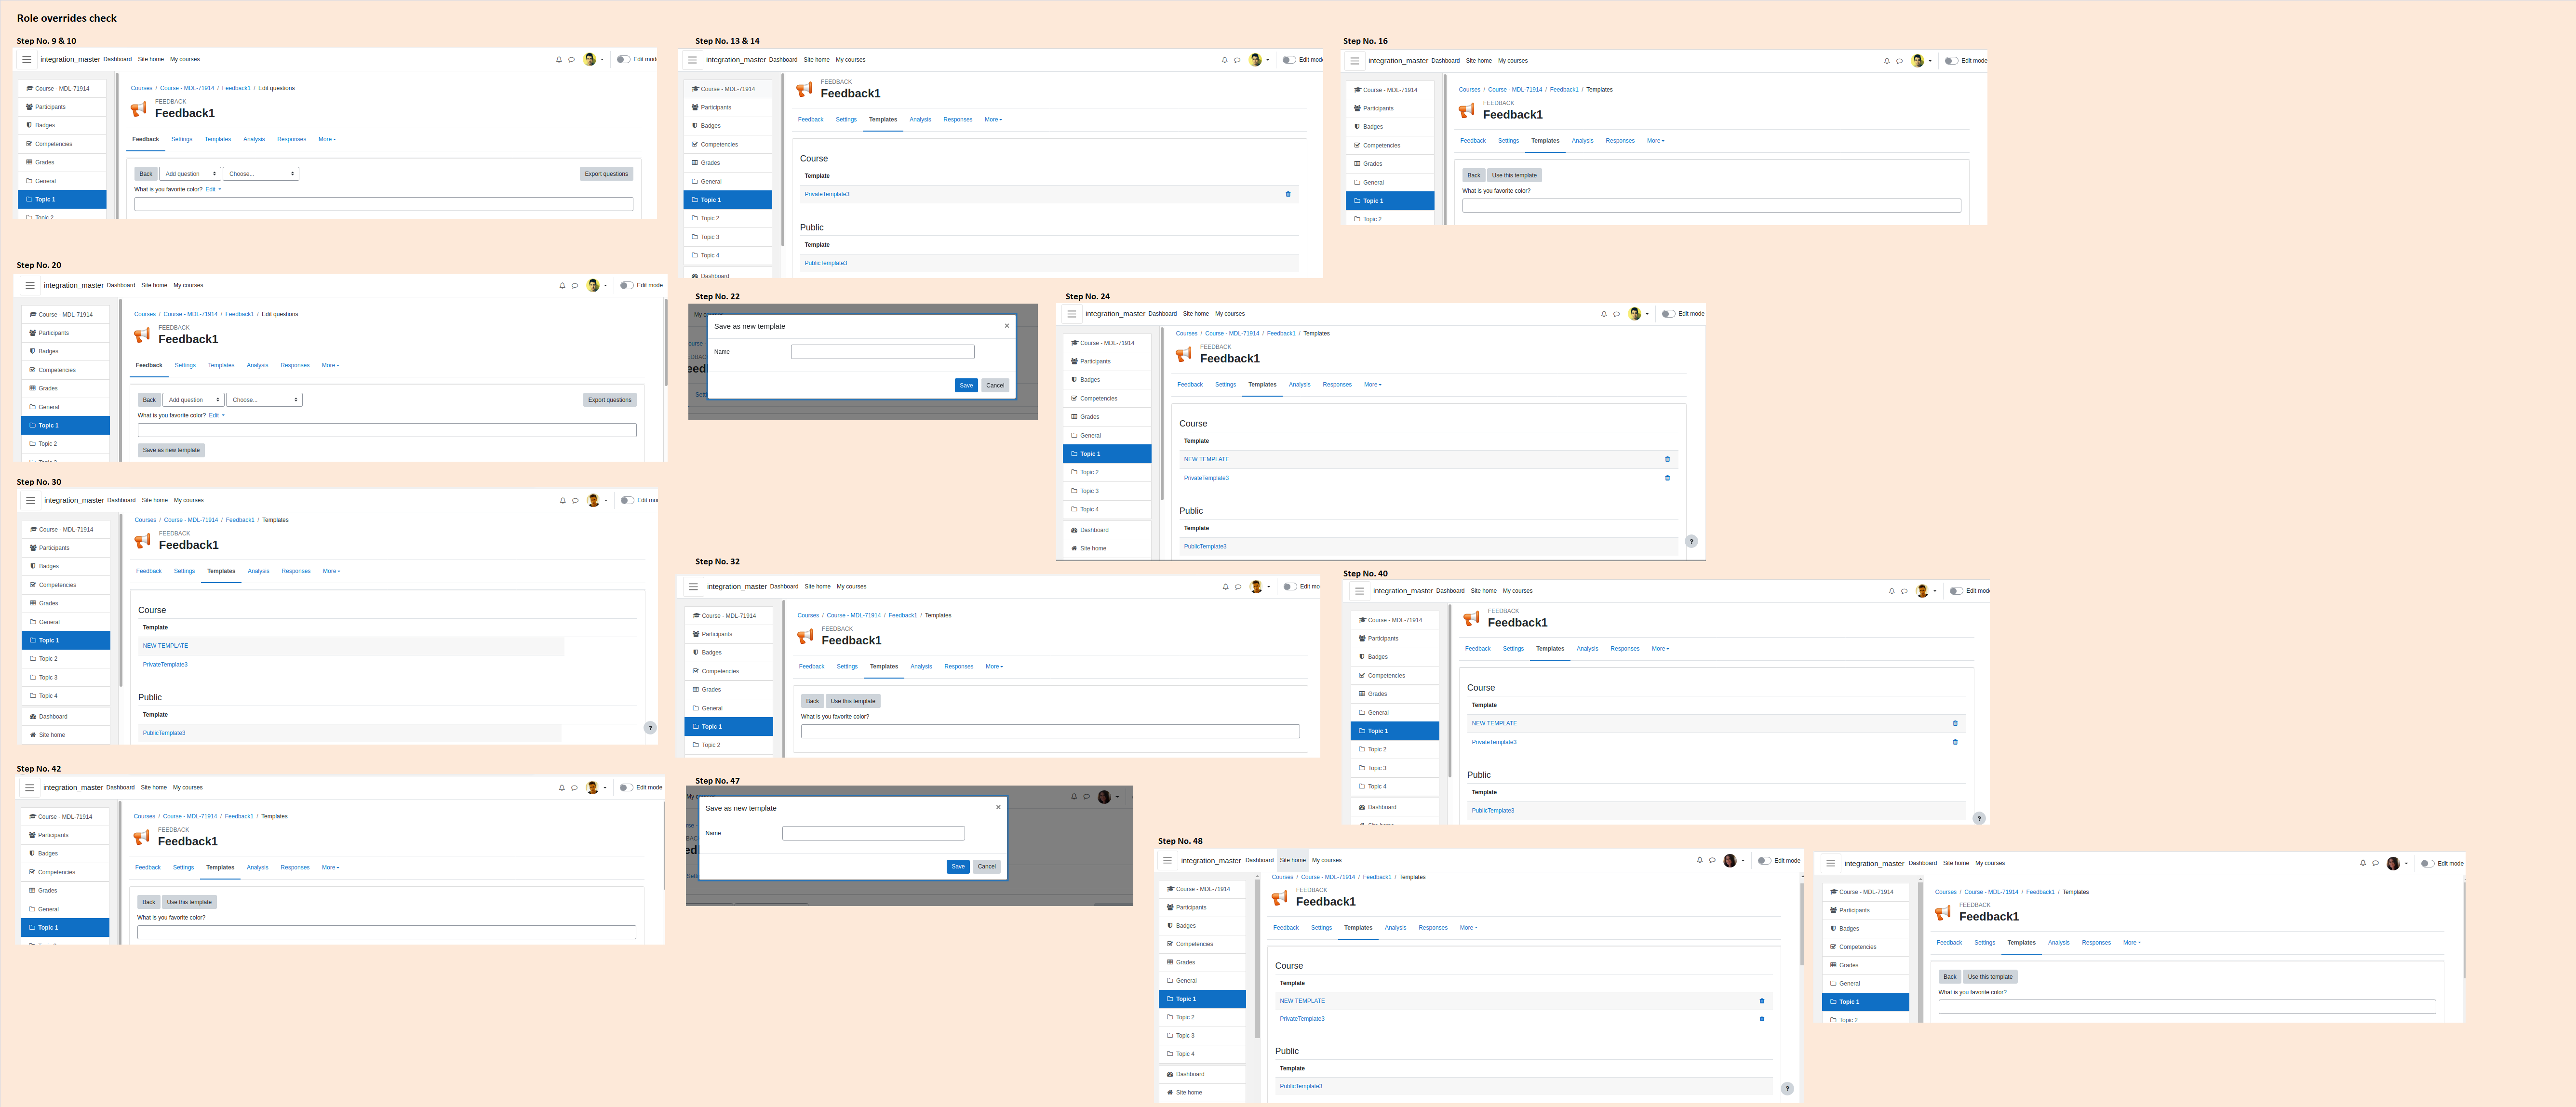Open Choose... dropdown in Step No. 20

264,400
